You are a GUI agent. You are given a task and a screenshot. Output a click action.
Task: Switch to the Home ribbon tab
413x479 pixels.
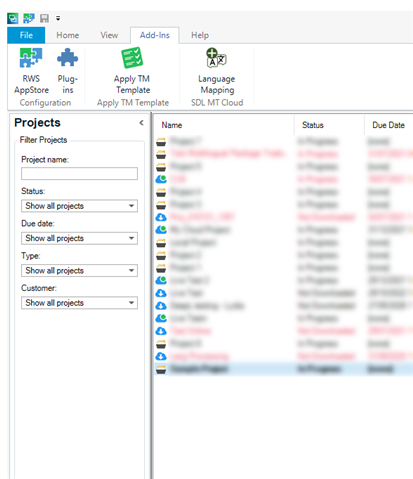pyautogui.click(x=68, y=35)
